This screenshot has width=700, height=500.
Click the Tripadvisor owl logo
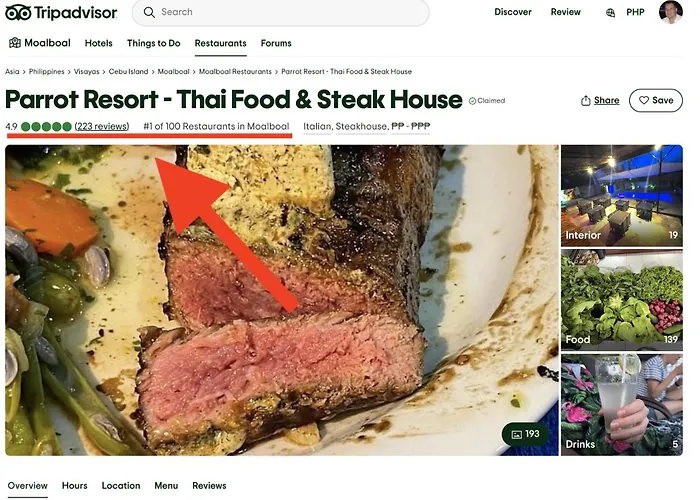point(18,12)
